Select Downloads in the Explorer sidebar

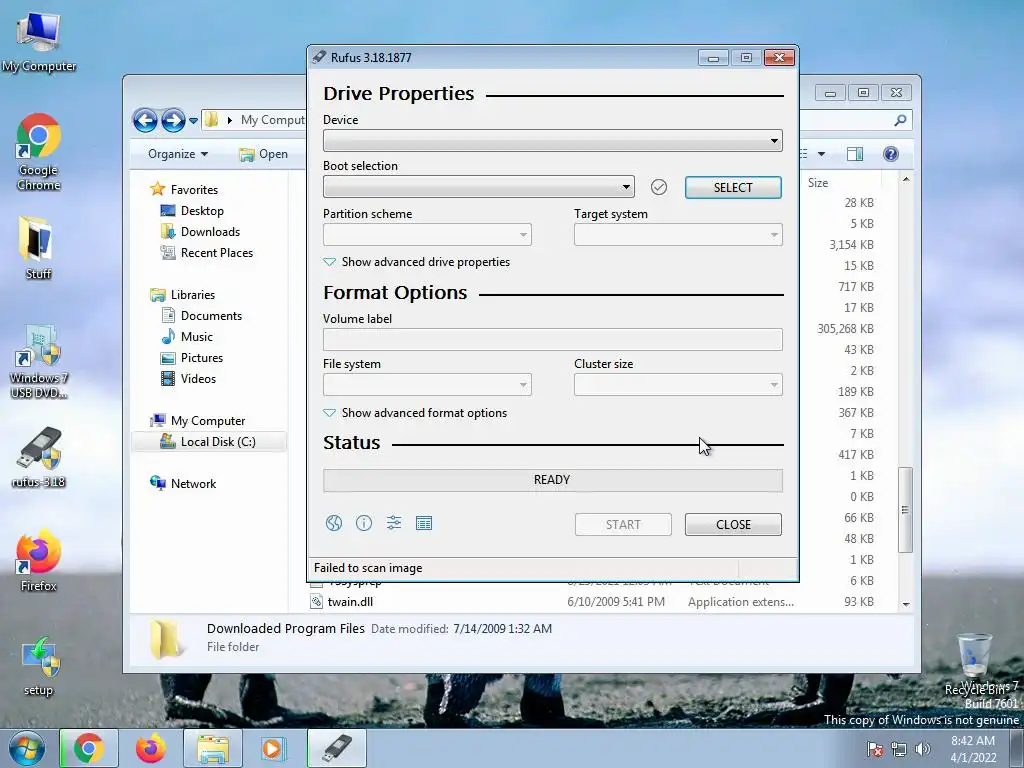(200, 232)
